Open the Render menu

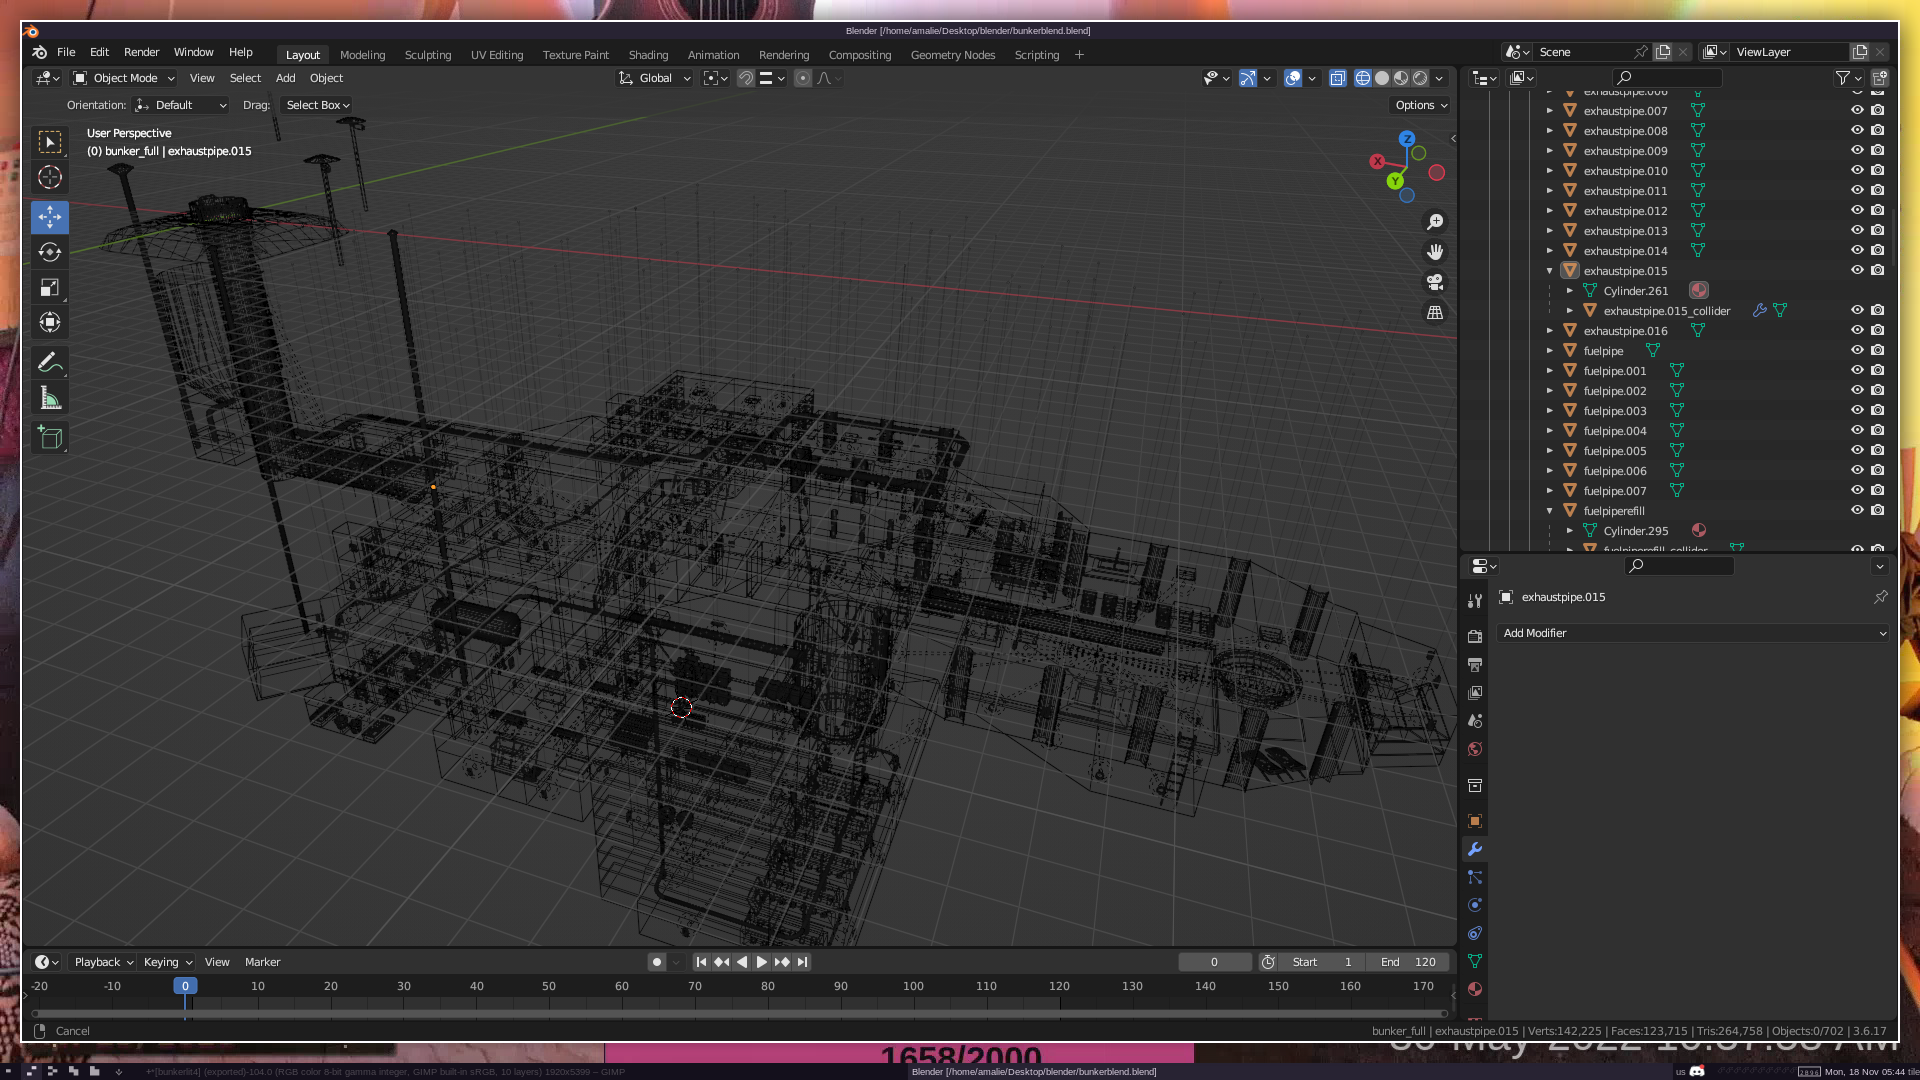tap(141, 52)
